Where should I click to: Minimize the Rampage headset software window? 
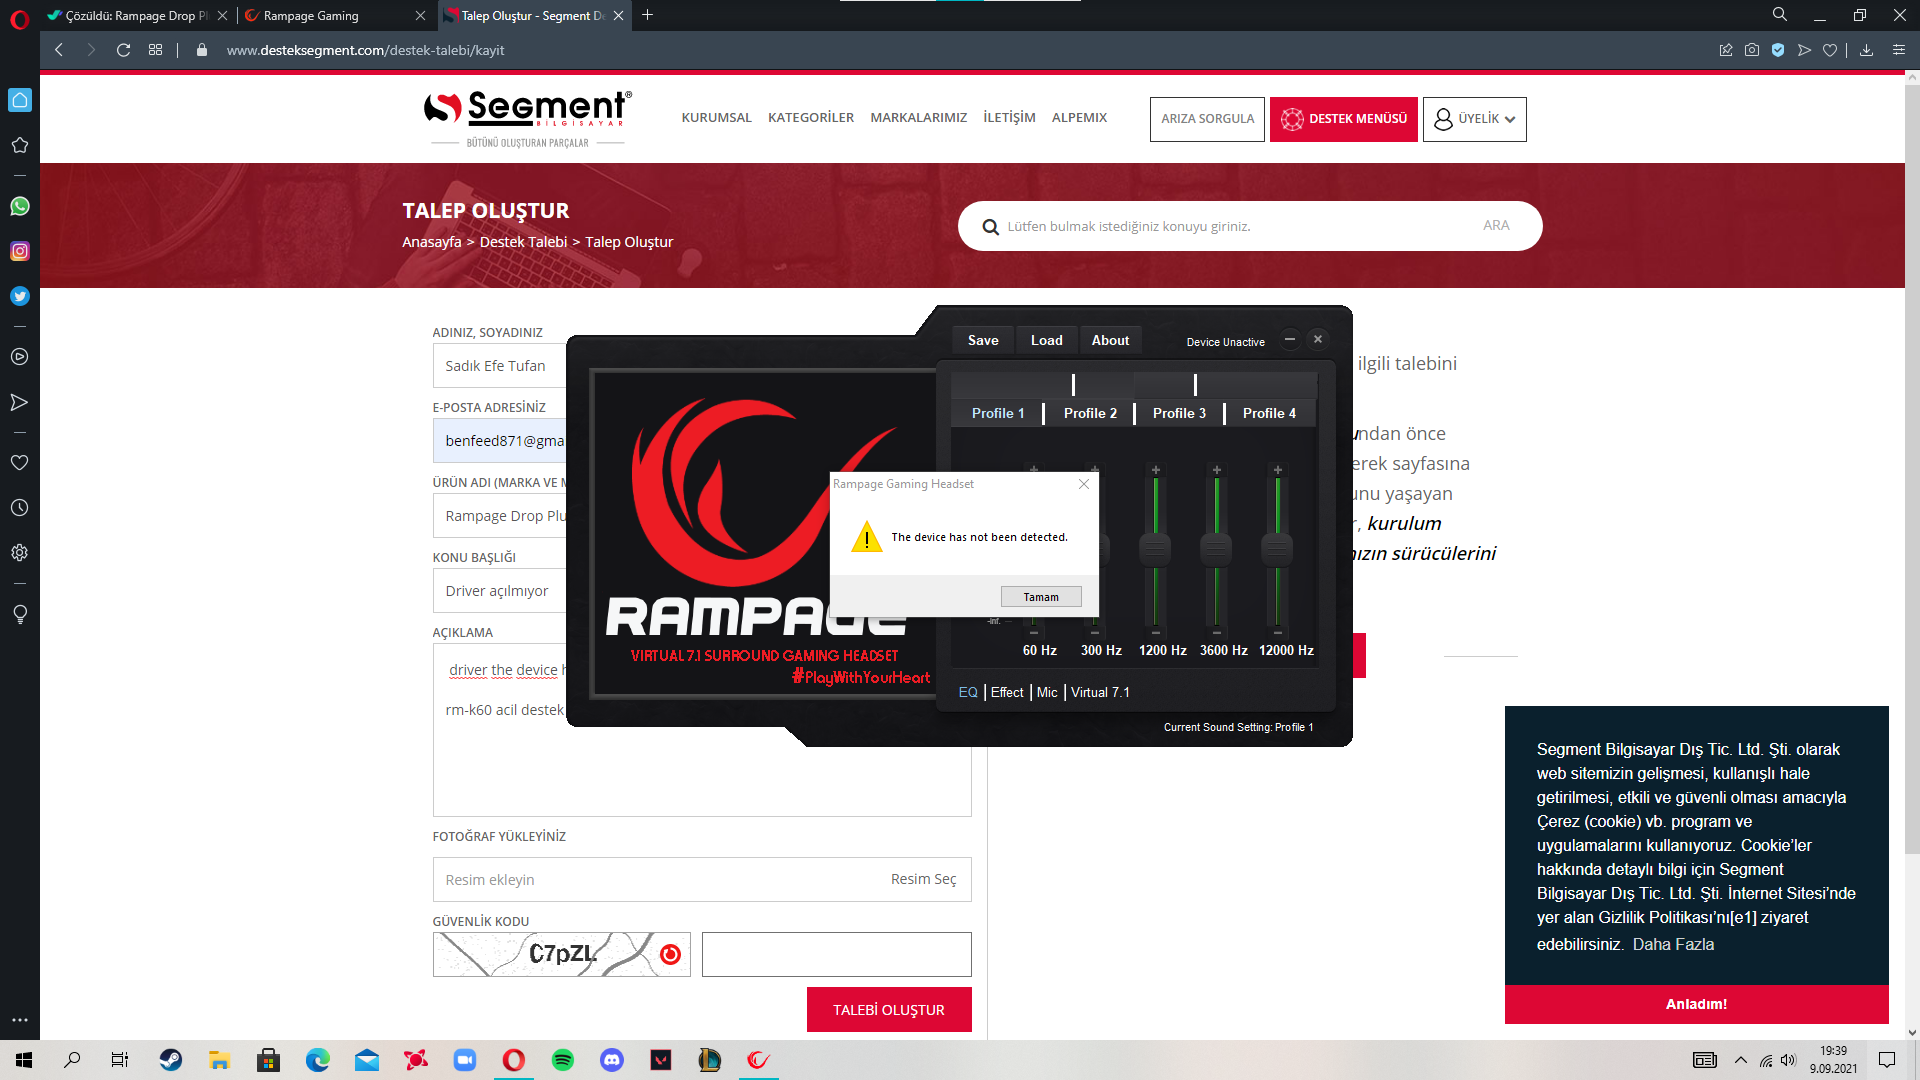tap(1290, 340)
